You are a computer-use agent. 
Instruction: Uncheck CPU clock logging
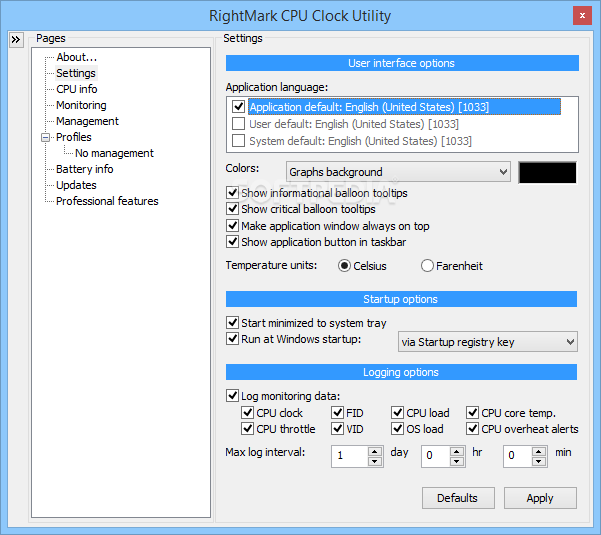(248, 413)
